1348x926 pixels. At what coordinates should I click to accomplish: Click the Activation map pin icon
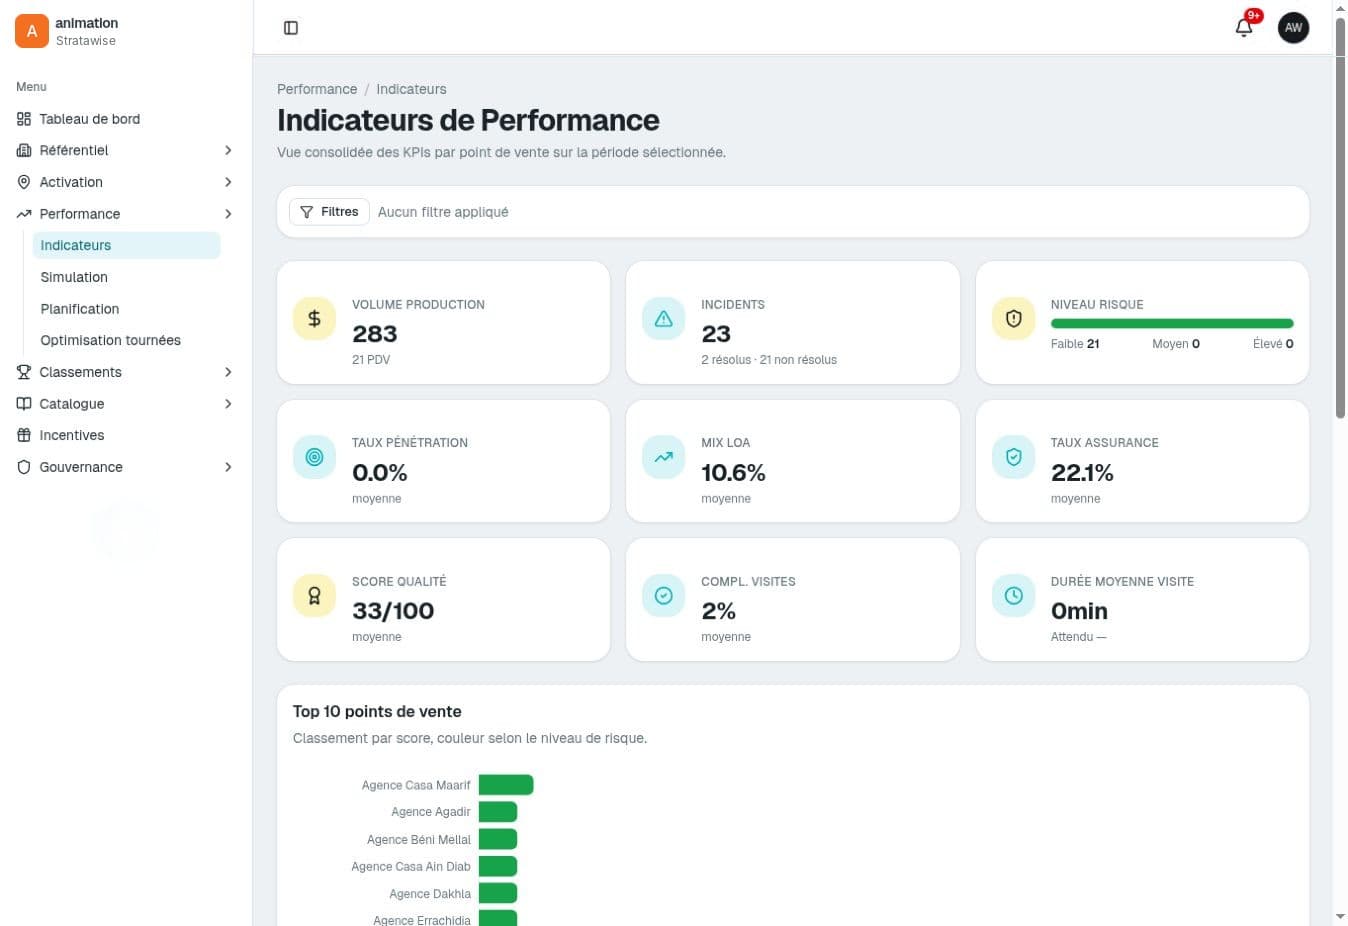coord(24,182)
